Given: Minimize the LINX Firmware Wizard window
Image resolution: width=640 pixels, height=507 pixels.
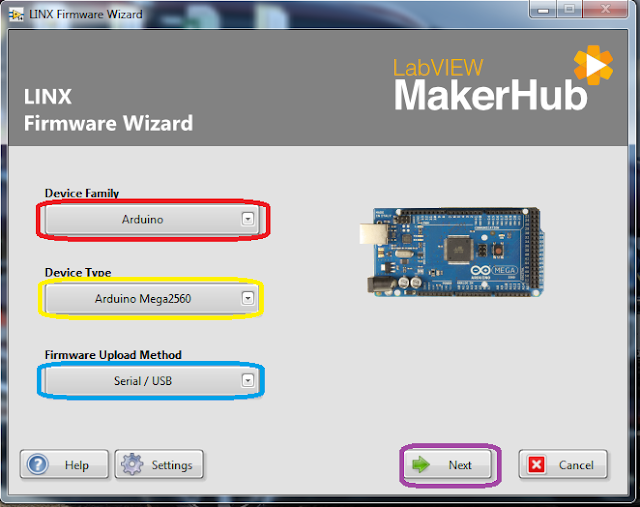Looking at the screenshot, I should (x=543, y=9).
